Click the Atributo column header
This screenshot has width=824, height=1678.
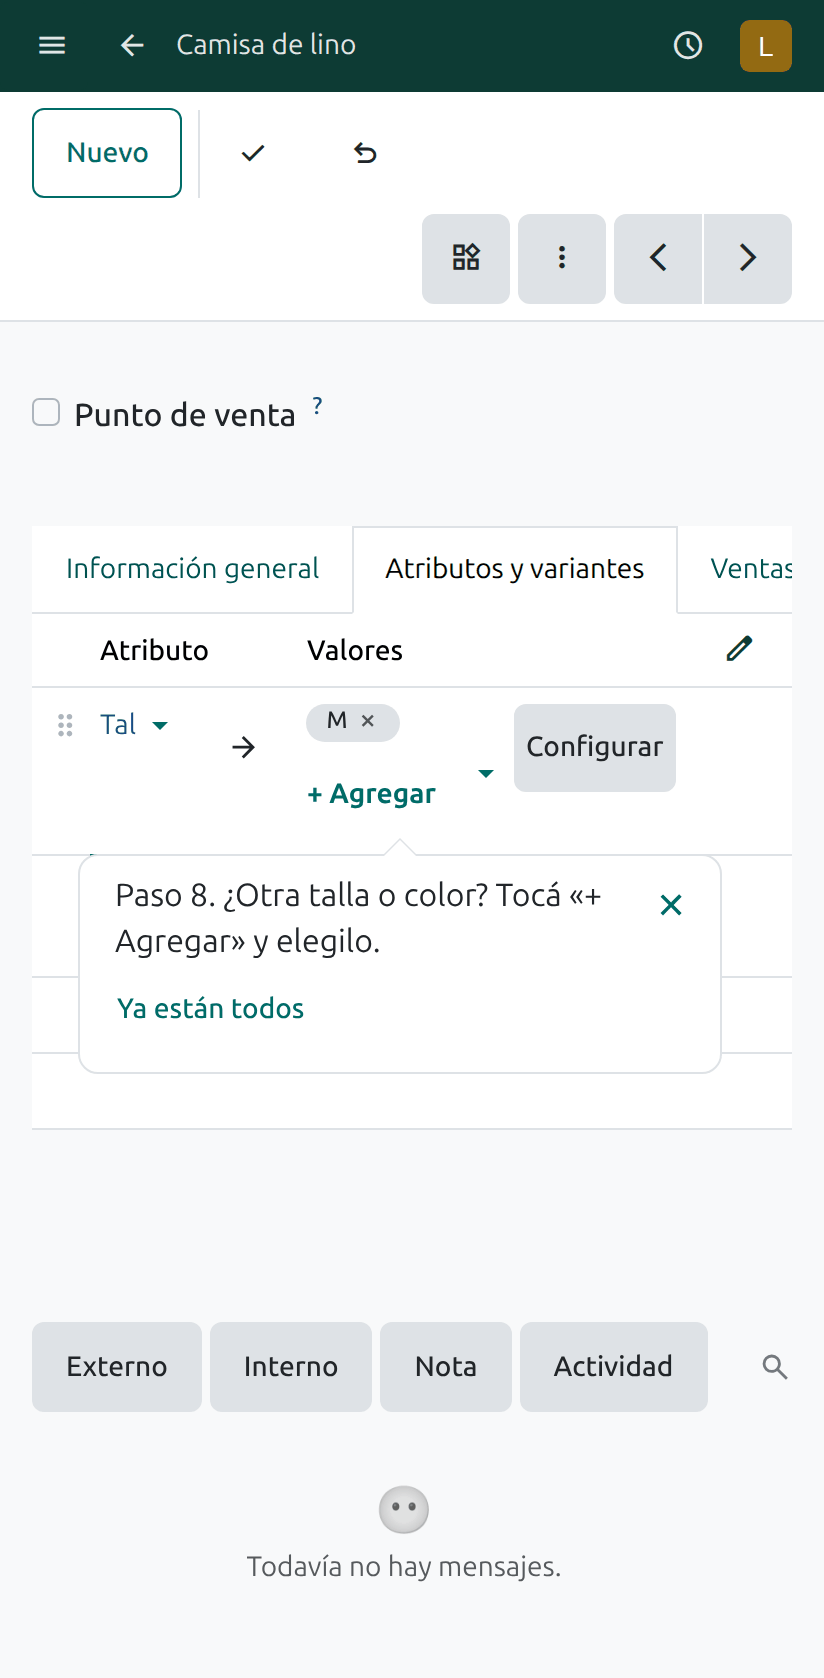click(154, 650)
